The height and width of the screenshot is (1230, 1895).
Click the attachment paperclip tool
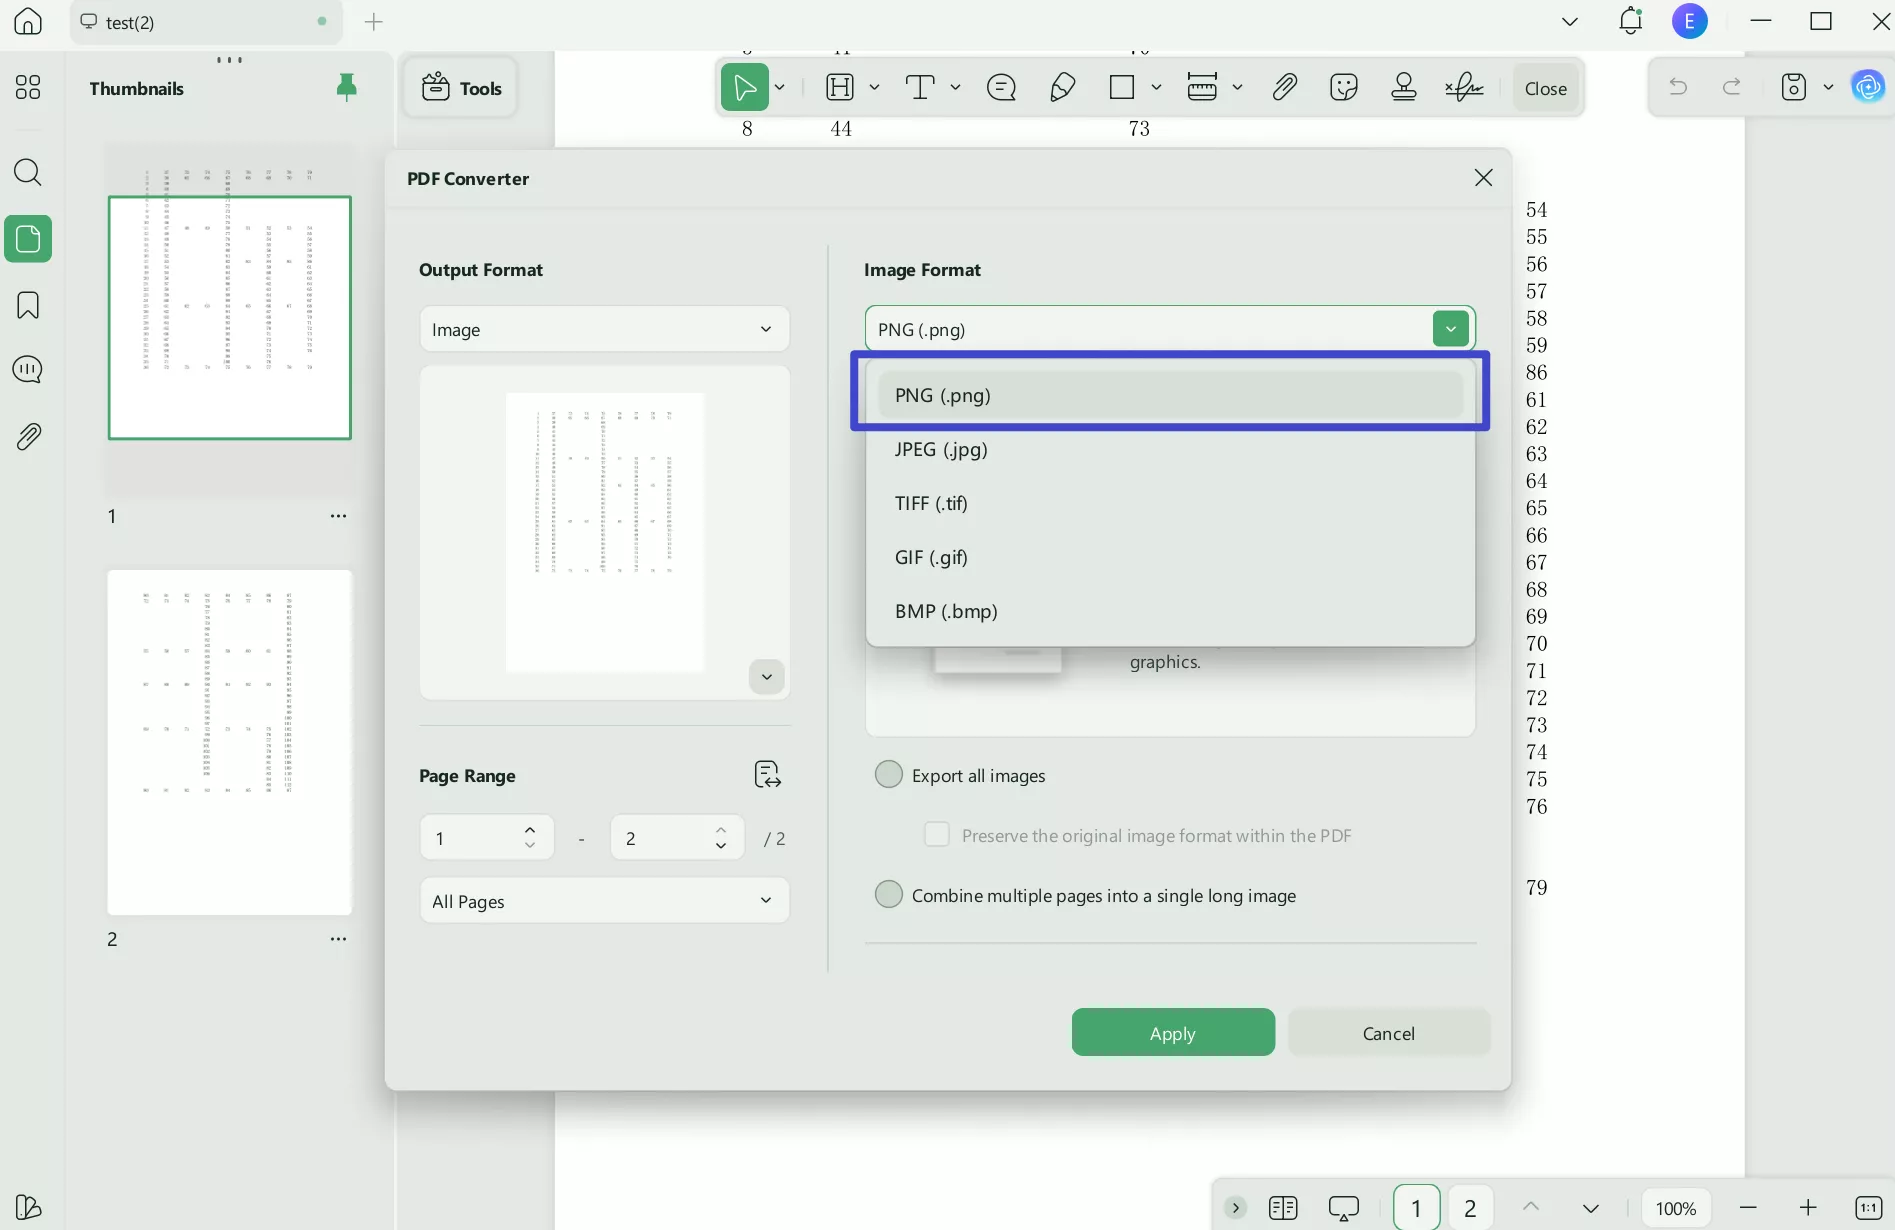pyautogui.click(x=1285, y=87)
